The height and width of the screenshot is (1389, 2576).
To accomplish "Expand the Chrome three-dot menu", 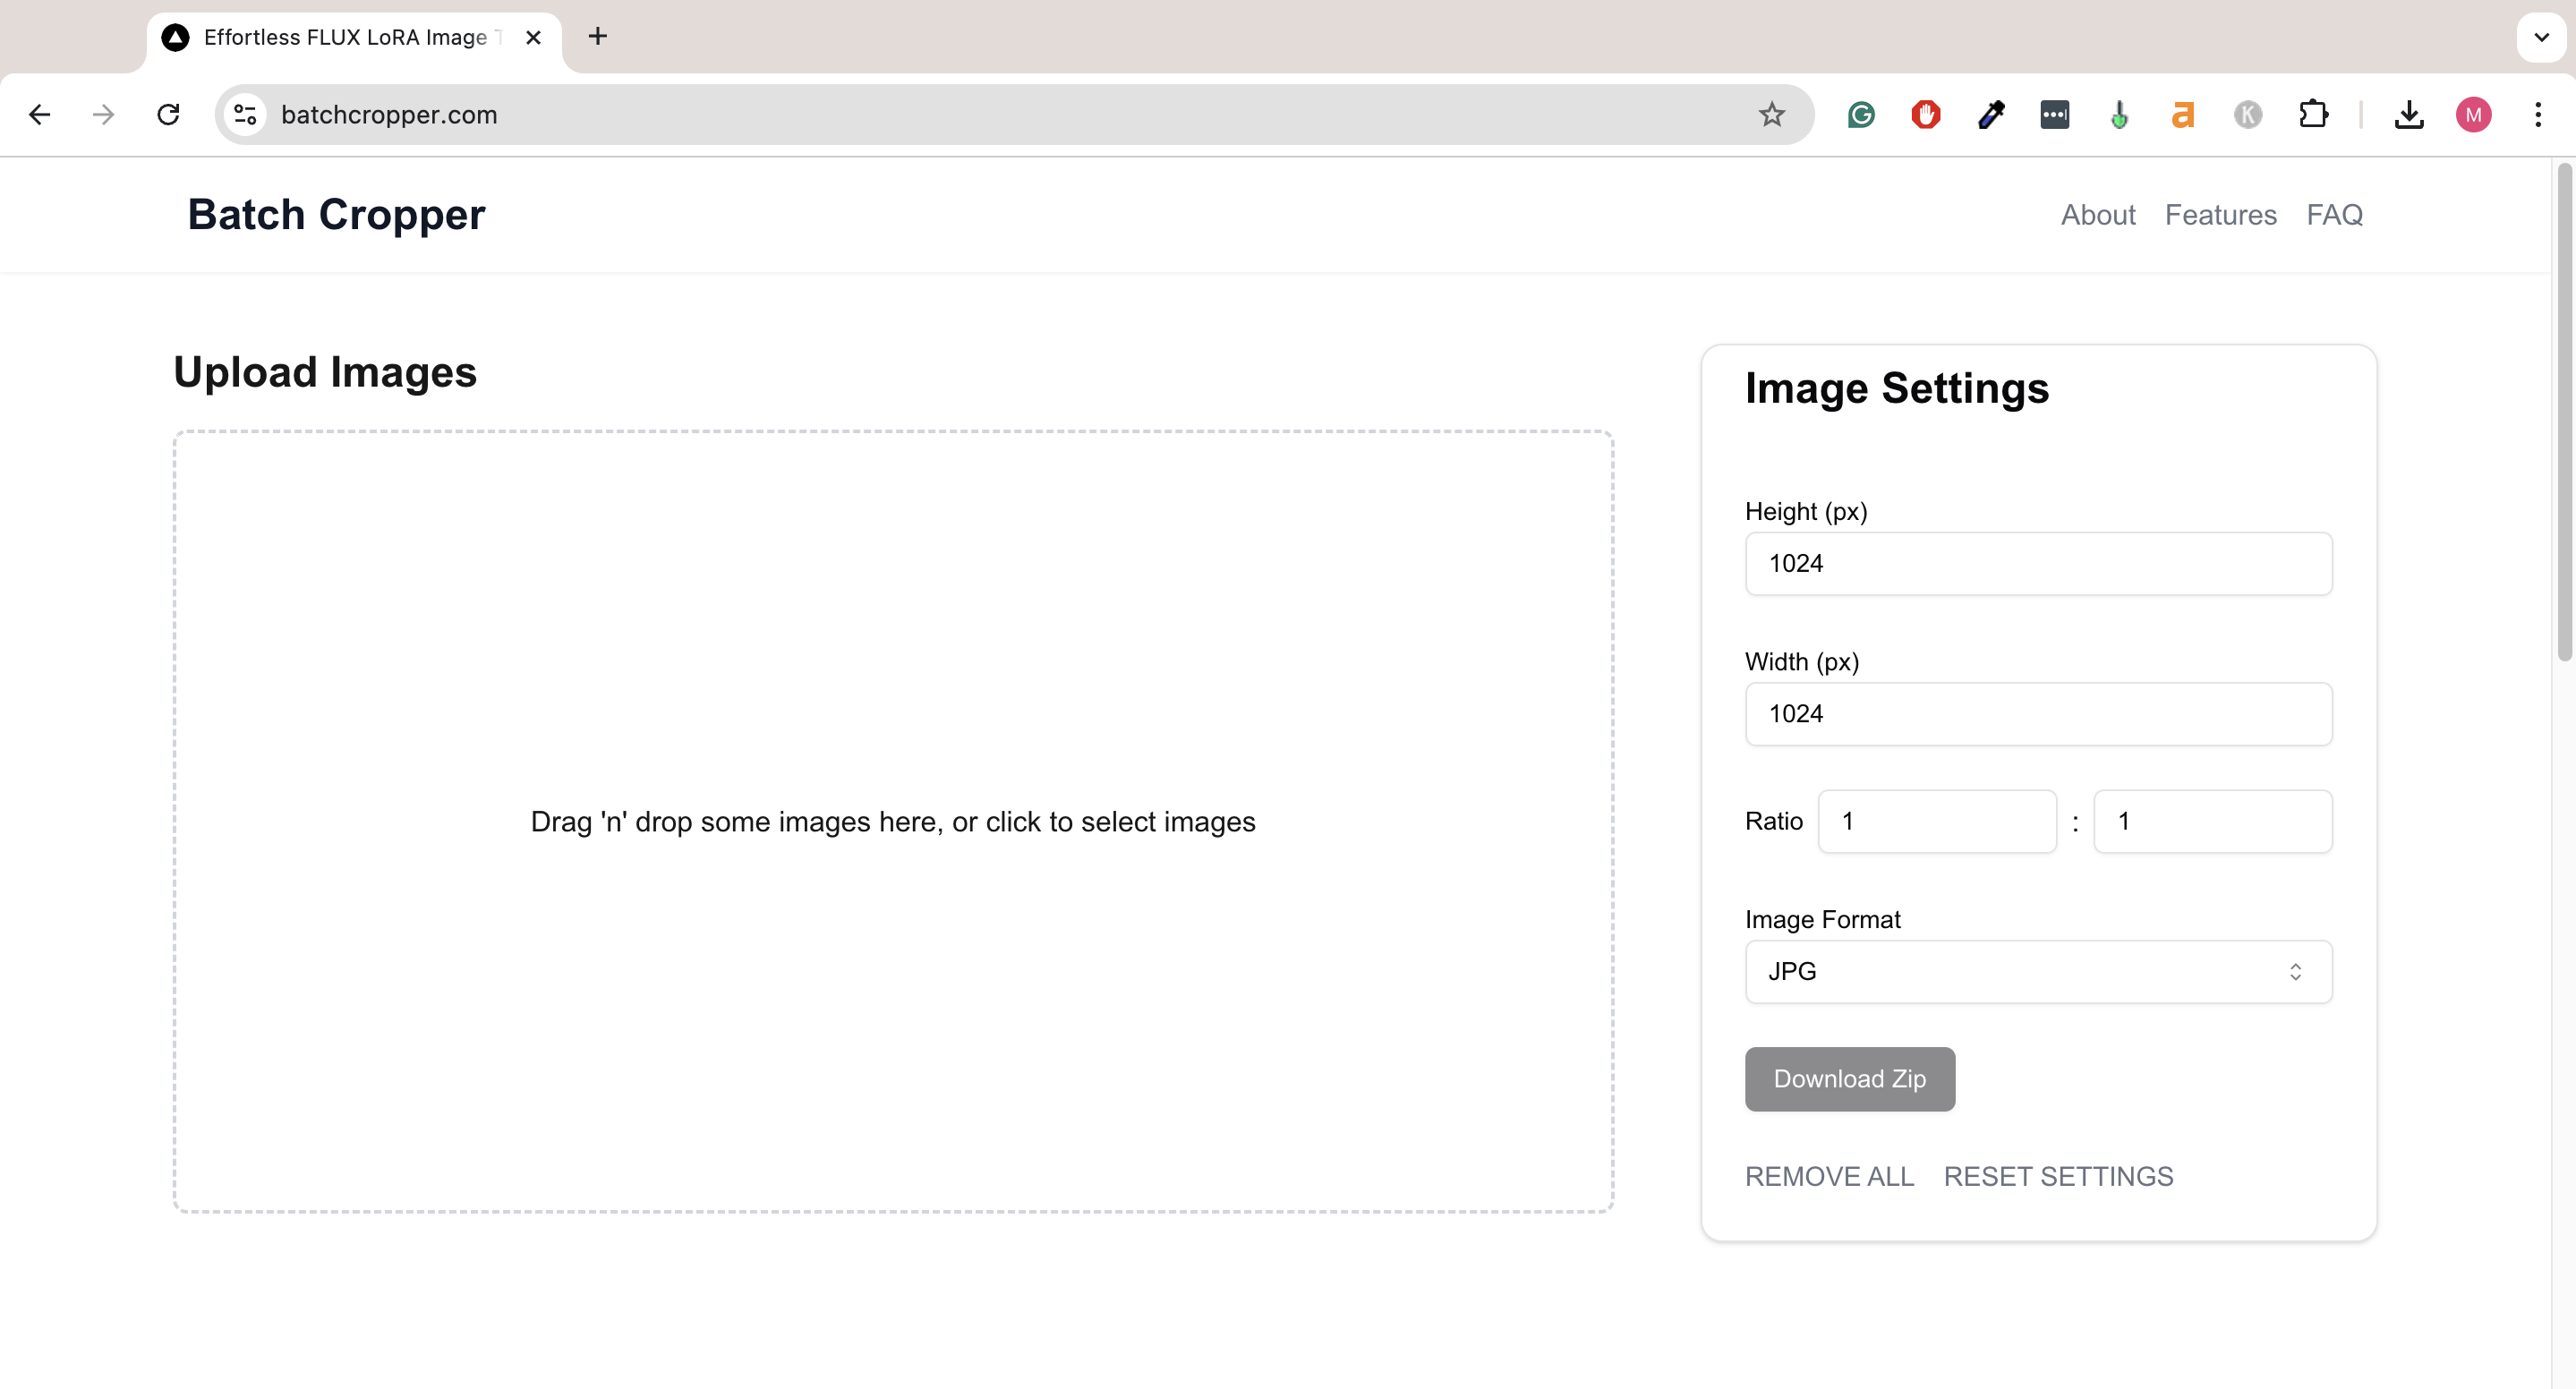I will click(x=2538, y=114).
